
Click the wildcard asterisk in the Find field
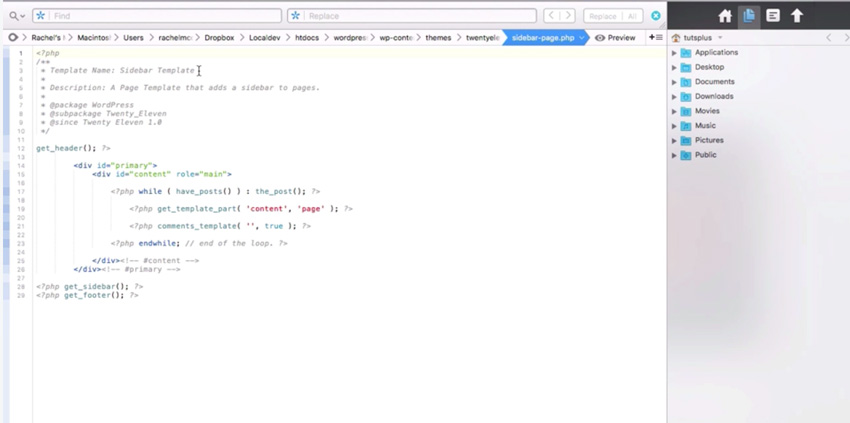pyautogui.click(x=41, y=16)
